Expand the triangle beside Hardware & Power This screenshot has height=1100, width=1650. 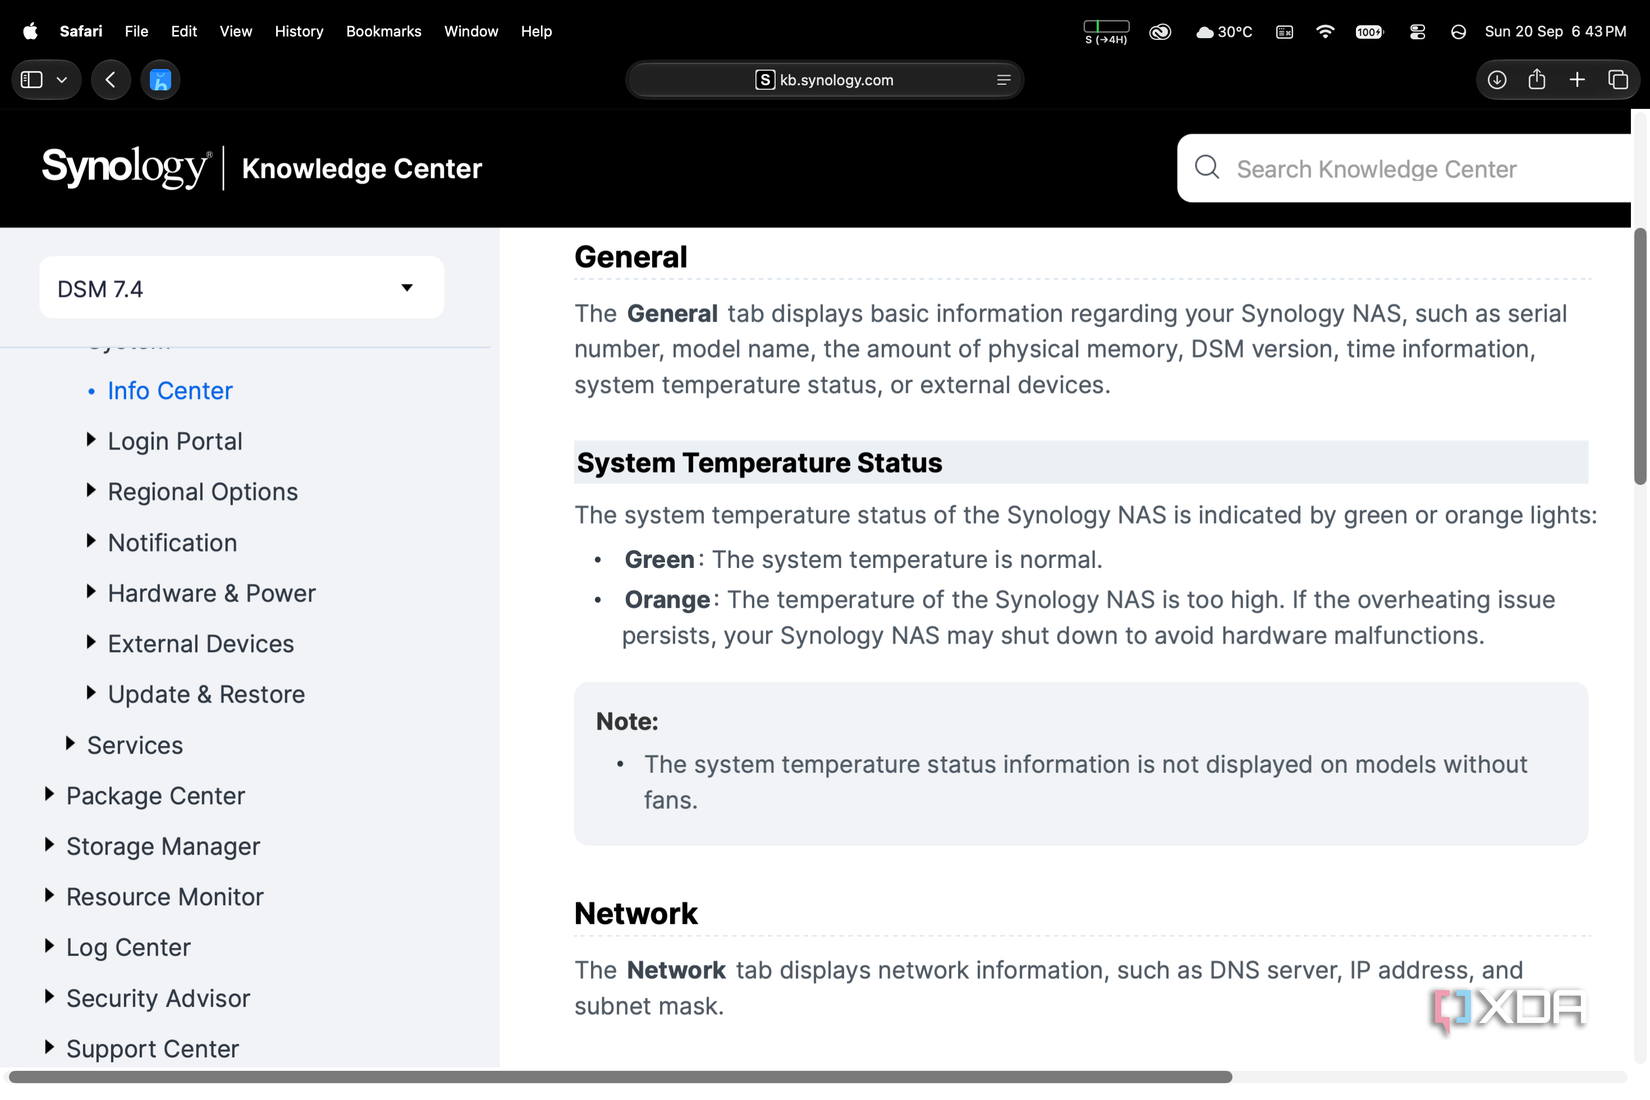pos(91,592)
